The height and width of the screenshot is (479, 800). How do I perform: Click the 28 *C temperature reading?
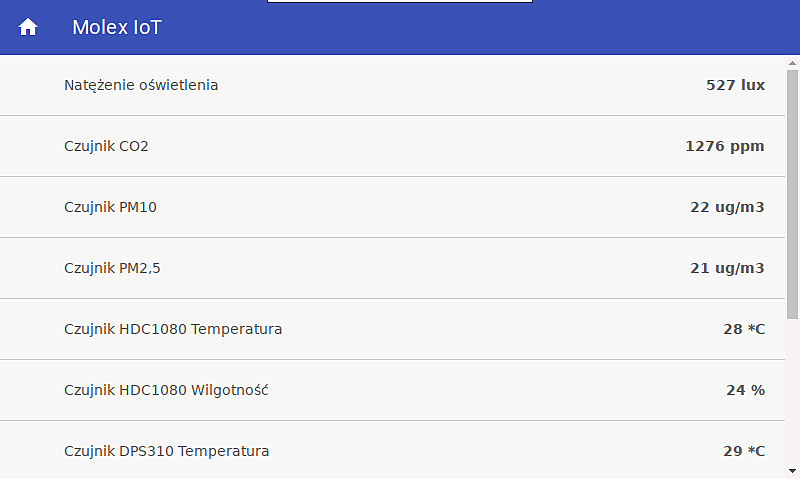[744, 329]
